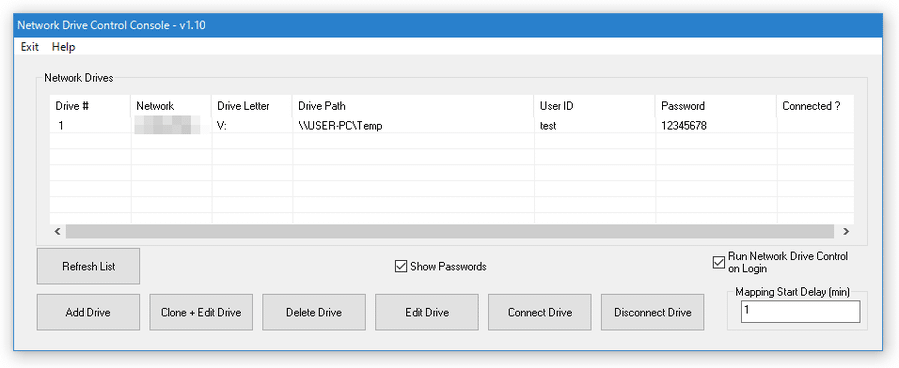Open the Exit menu
The width and height of the screenshot is (899, 368).
tap(30, 47)
